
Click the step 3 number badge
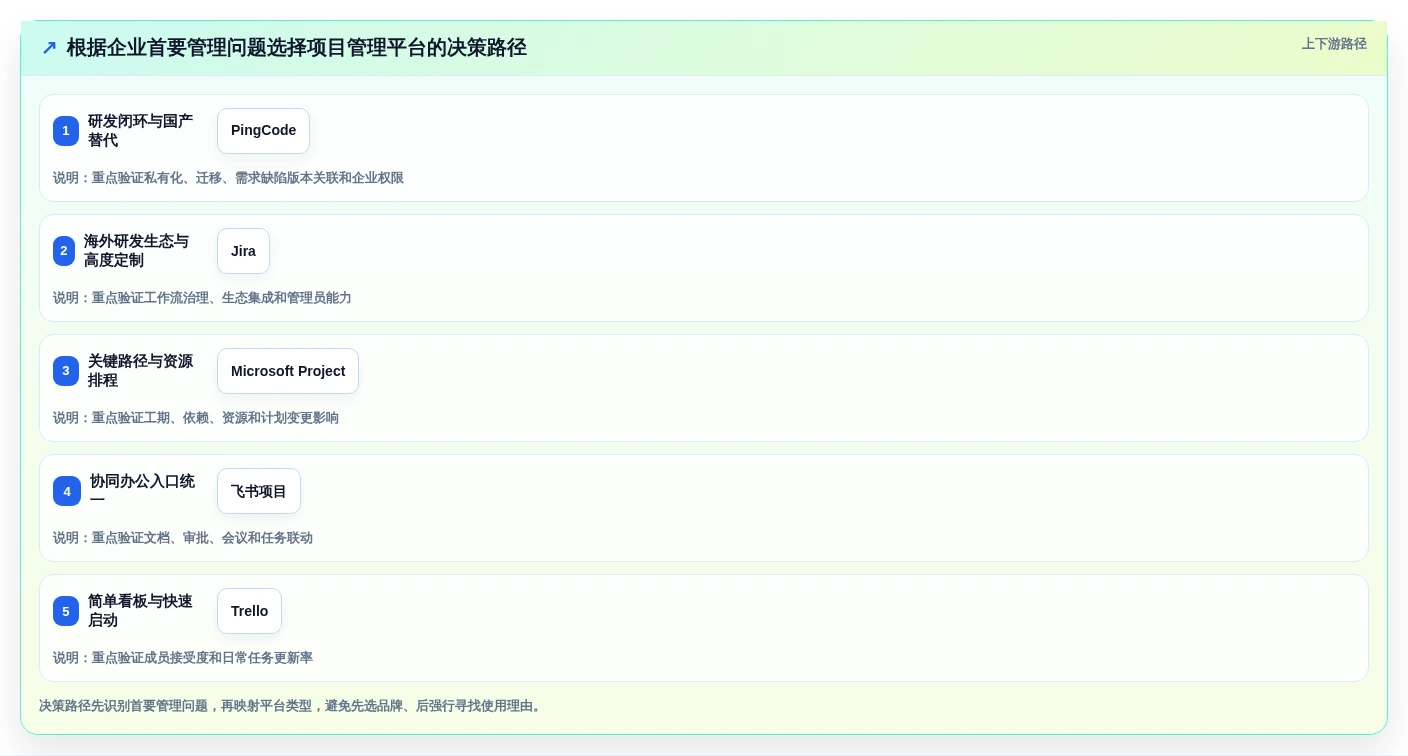pos(66,371)
